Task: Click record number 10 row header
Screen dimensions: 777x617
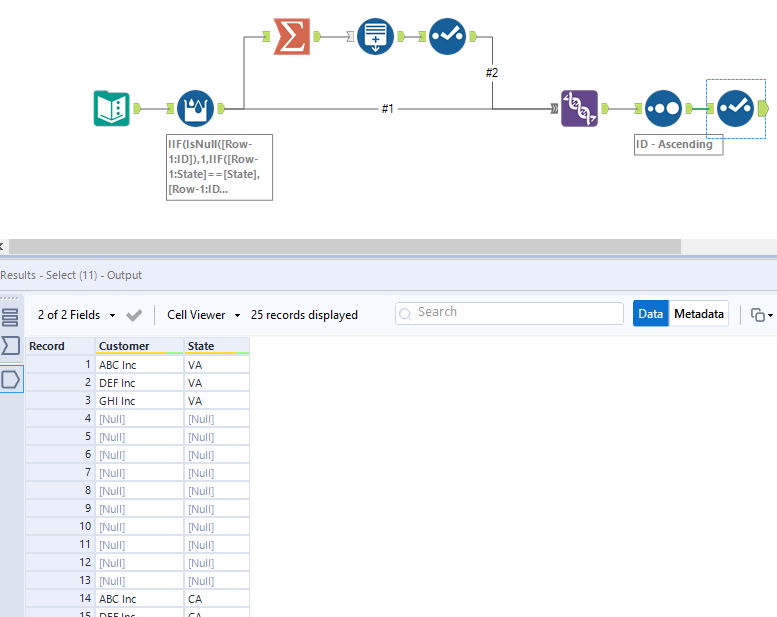Action: 60,526
